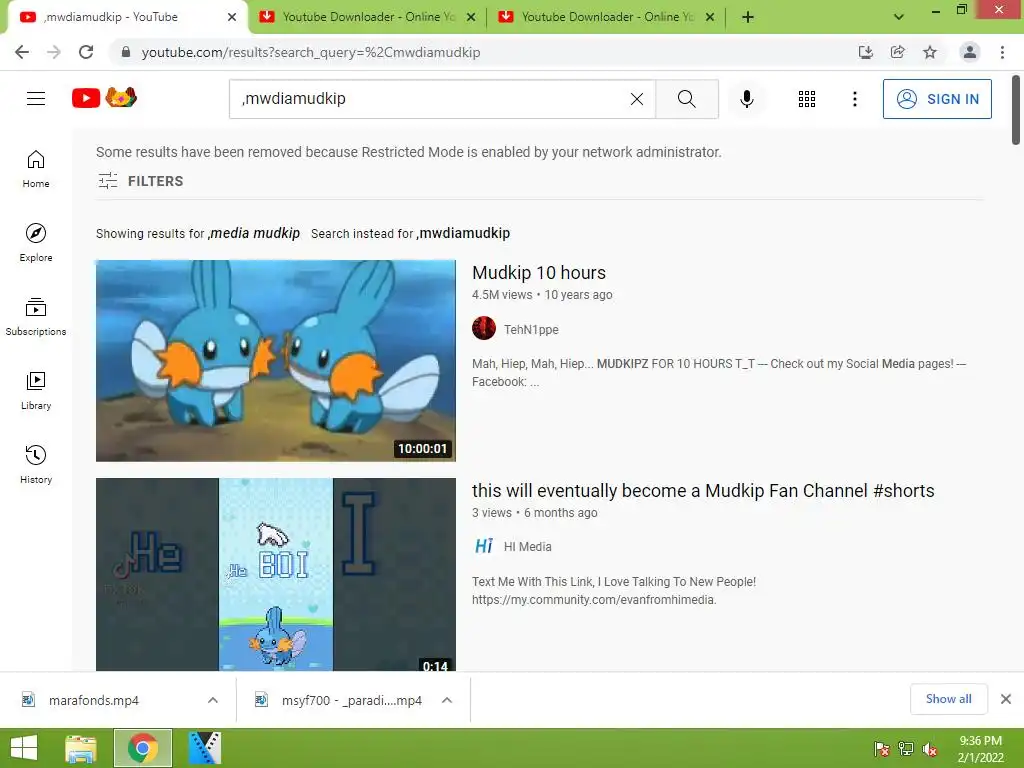
Task: View the site lock icon info
Action: (x=126, y=52)
